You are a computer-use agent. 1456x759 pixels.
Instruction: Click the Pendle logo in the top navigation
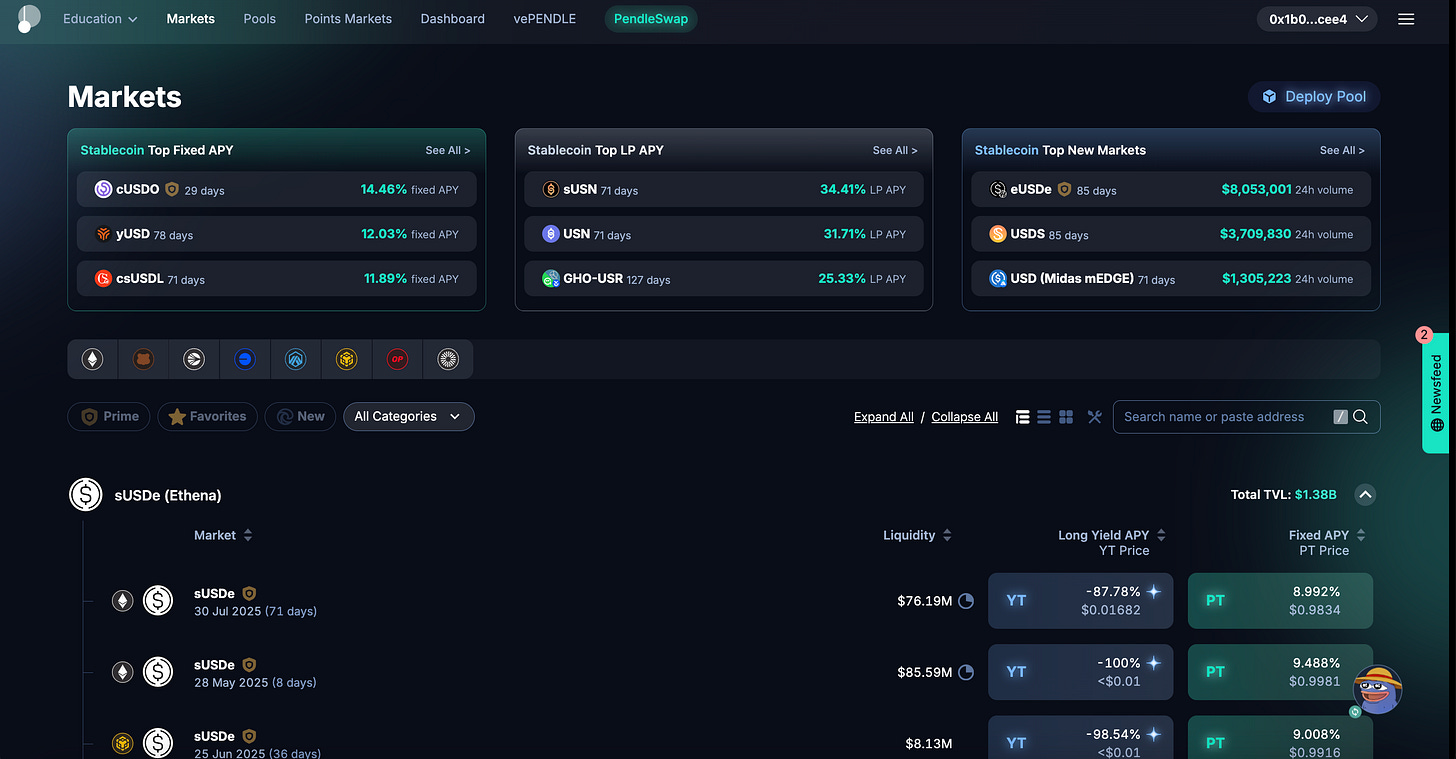(x=29, y=18)
